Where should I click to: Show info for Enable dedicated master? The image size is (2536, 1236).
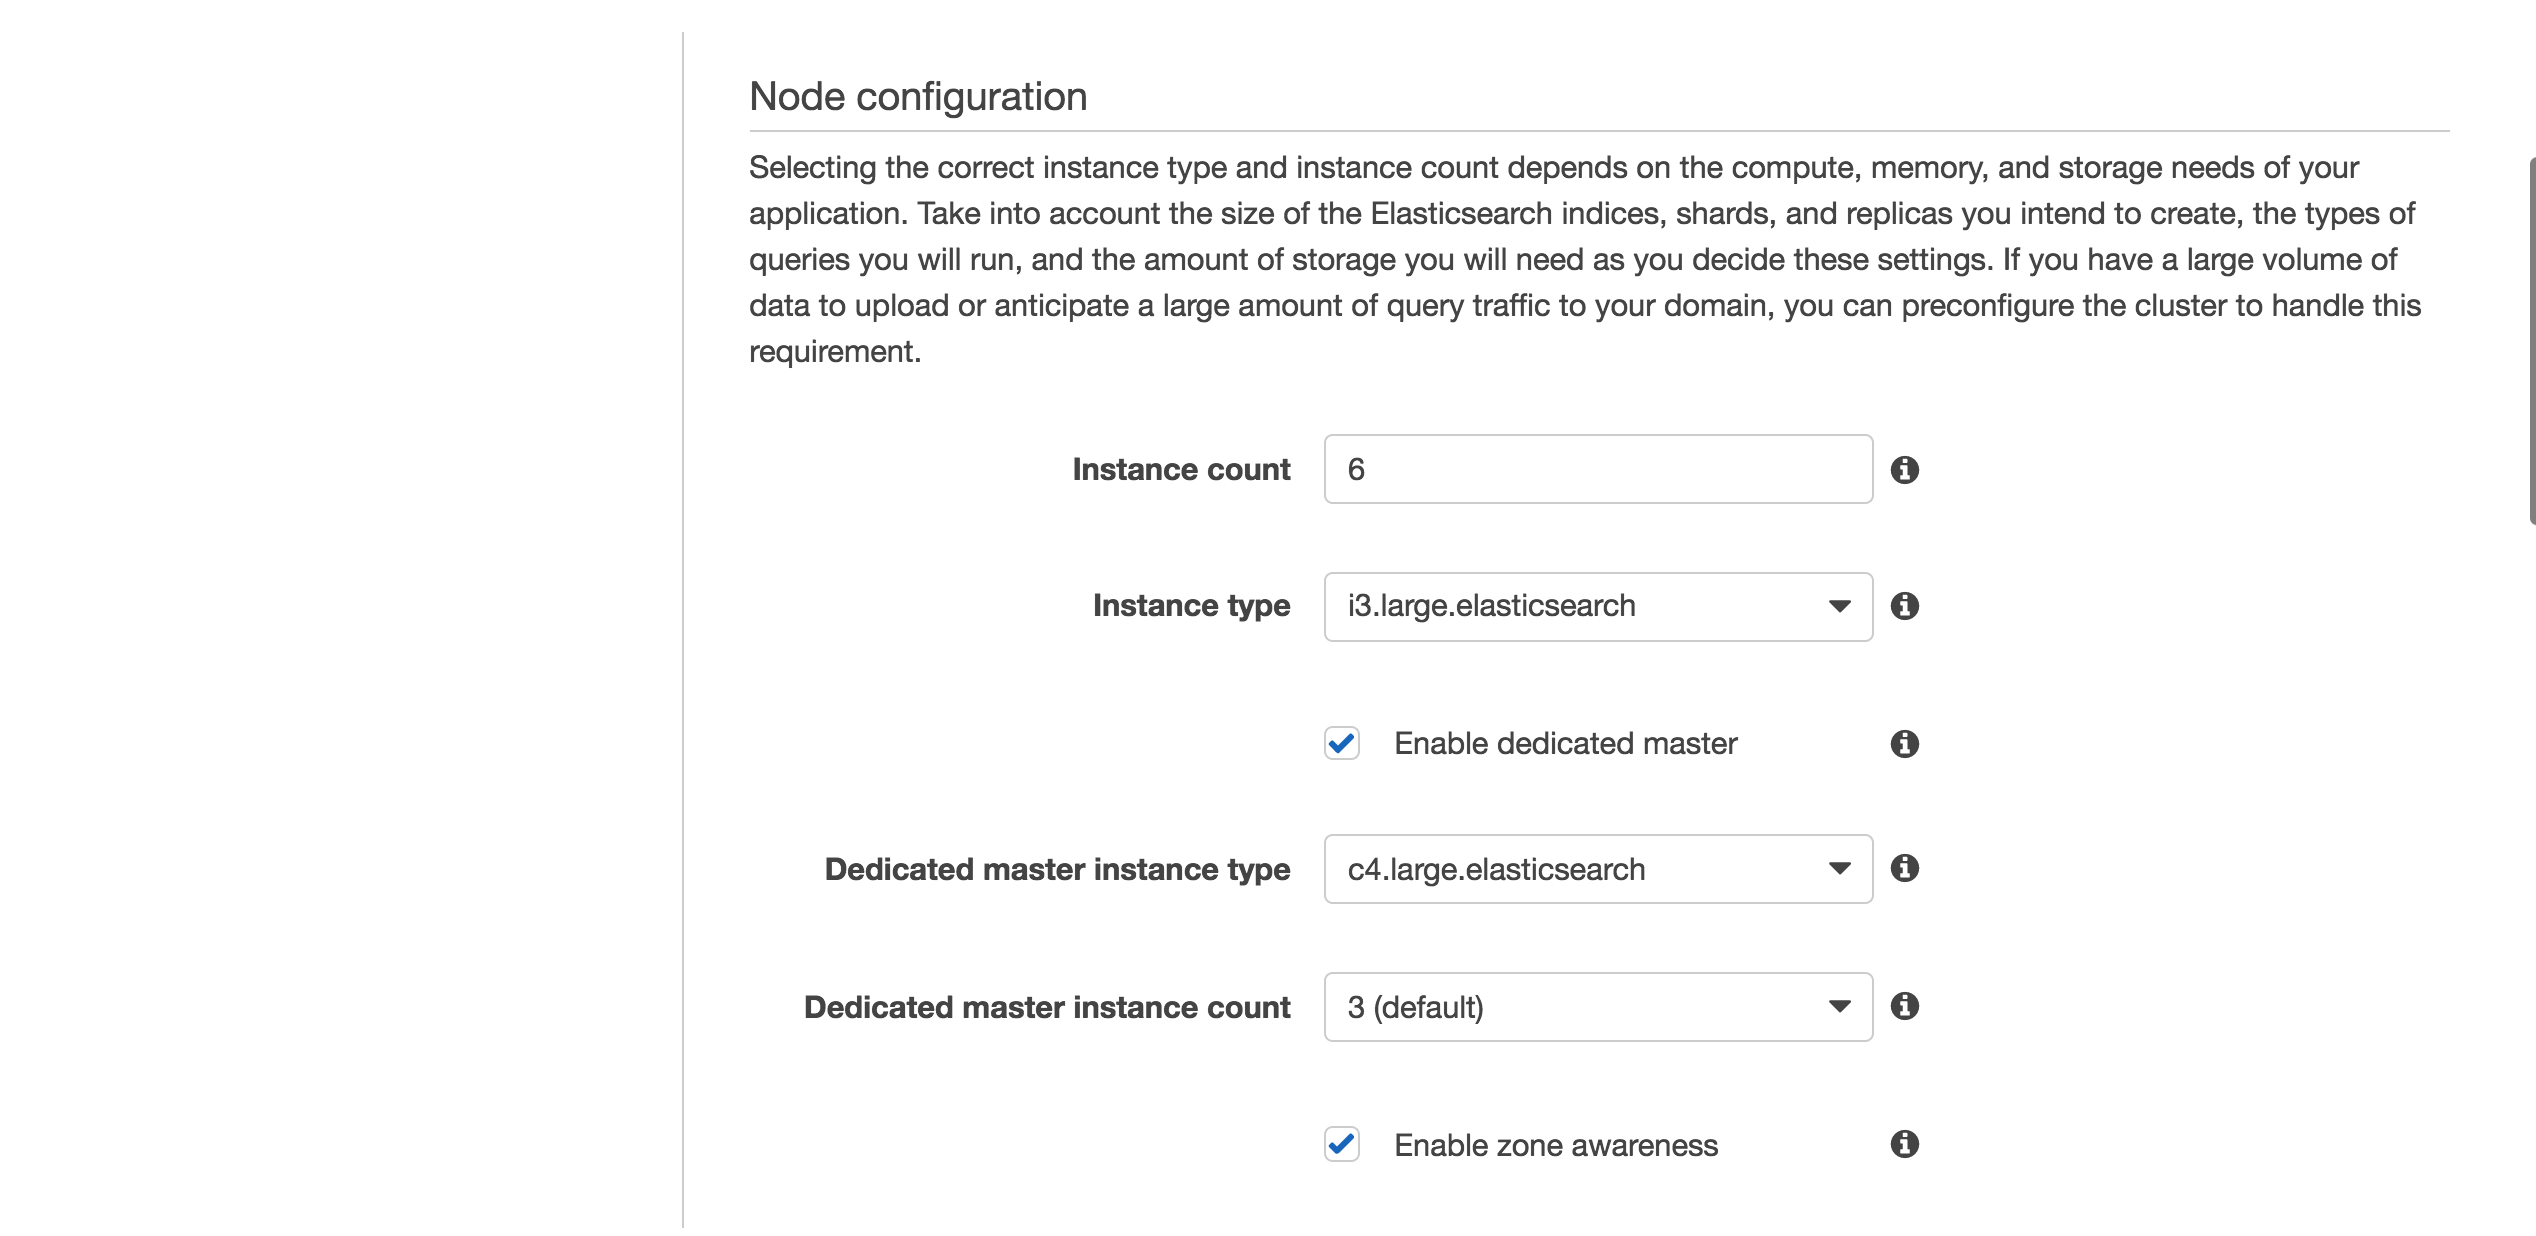(1904, 744)
